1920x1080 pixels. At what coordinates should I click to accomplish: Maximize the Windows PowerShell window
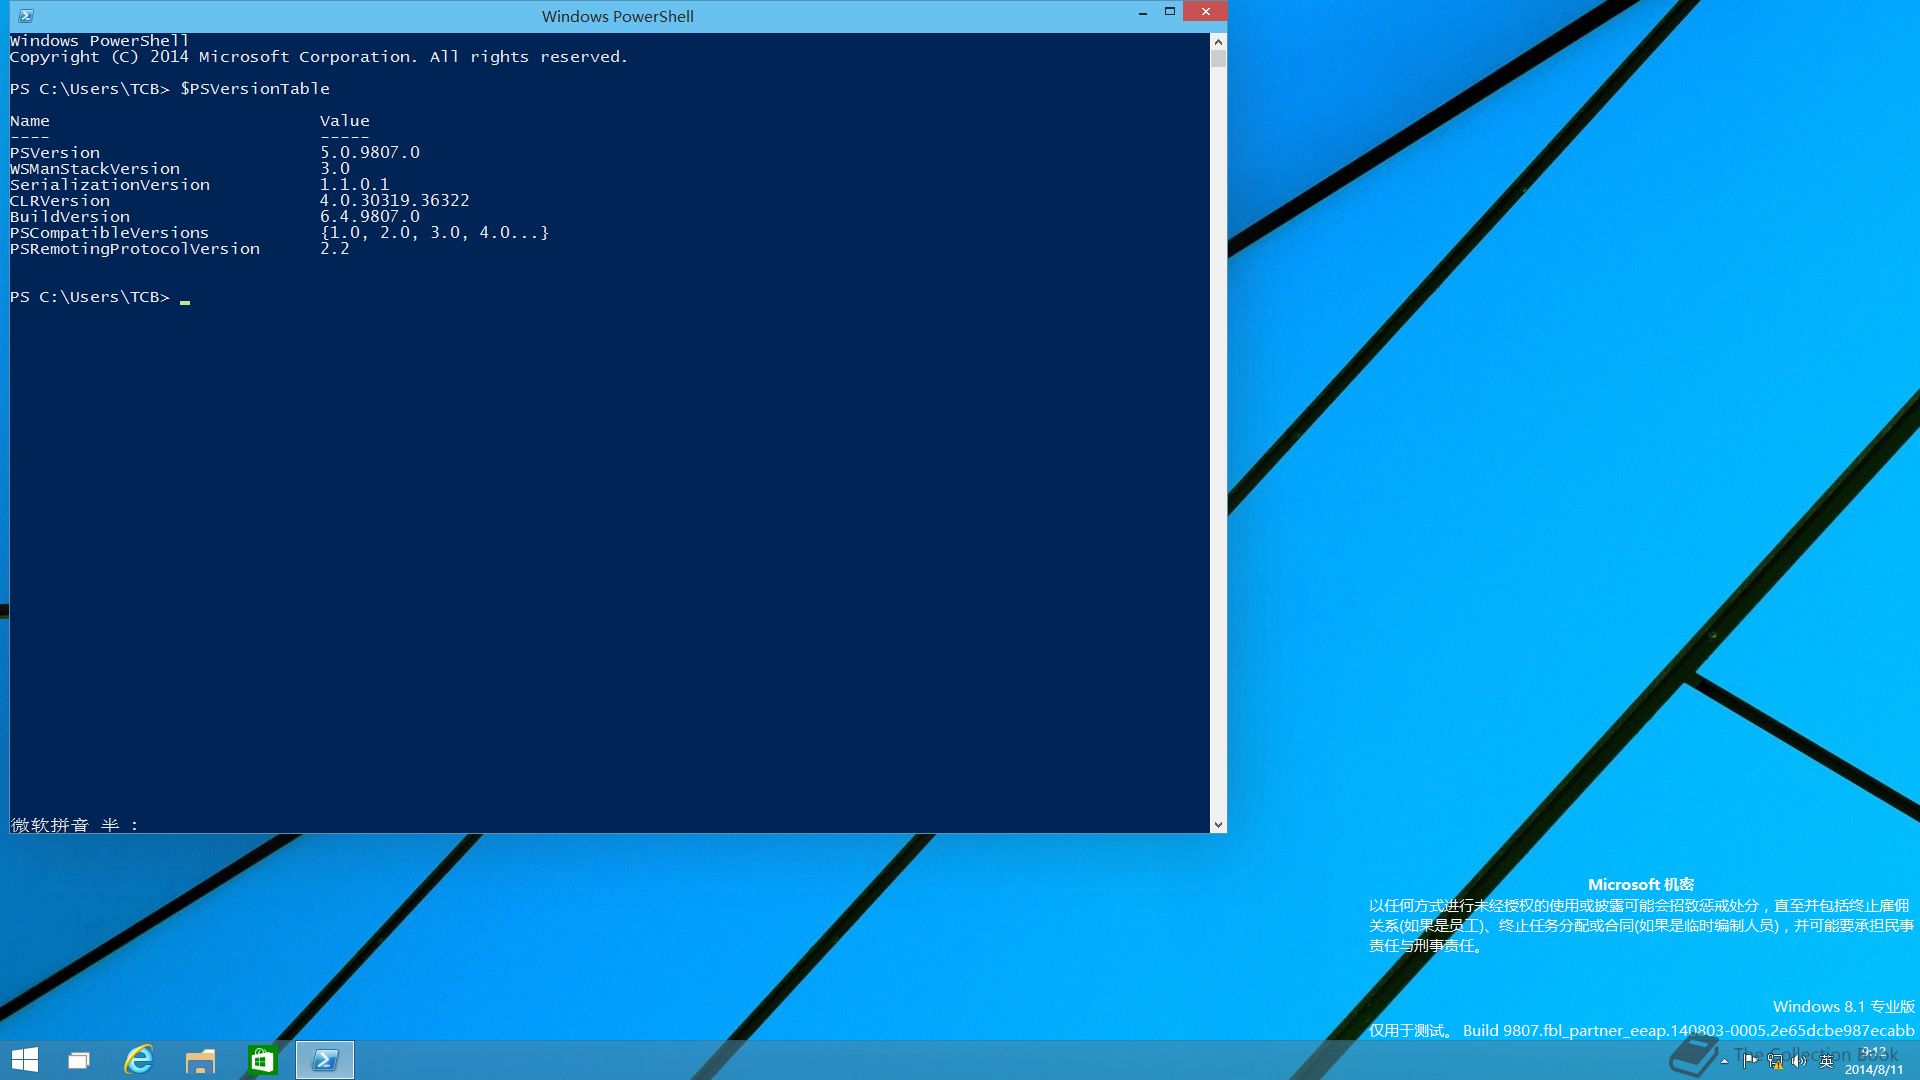tap(1169, 12)
